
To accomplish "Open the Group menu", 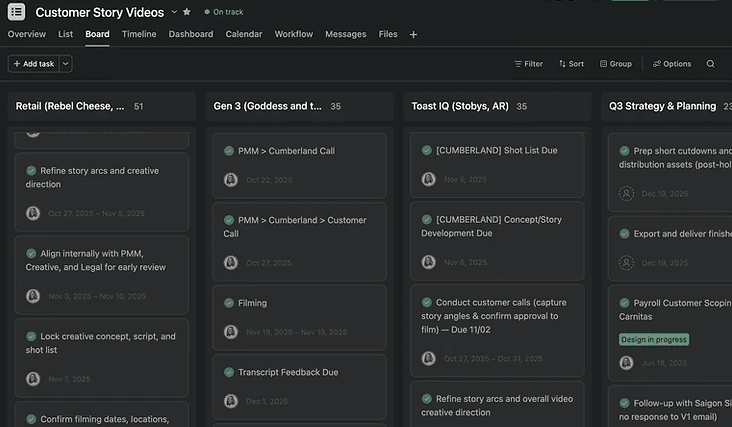I will click(x=616, y=64).
